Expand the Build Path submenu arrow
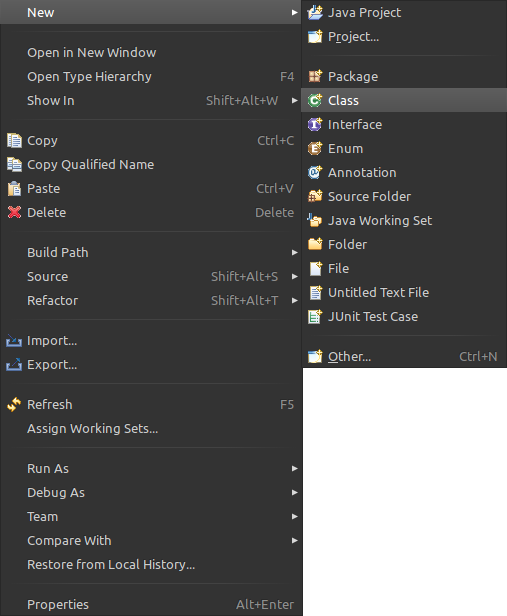Viewport: 507px width, 616px height. point(295,253)
